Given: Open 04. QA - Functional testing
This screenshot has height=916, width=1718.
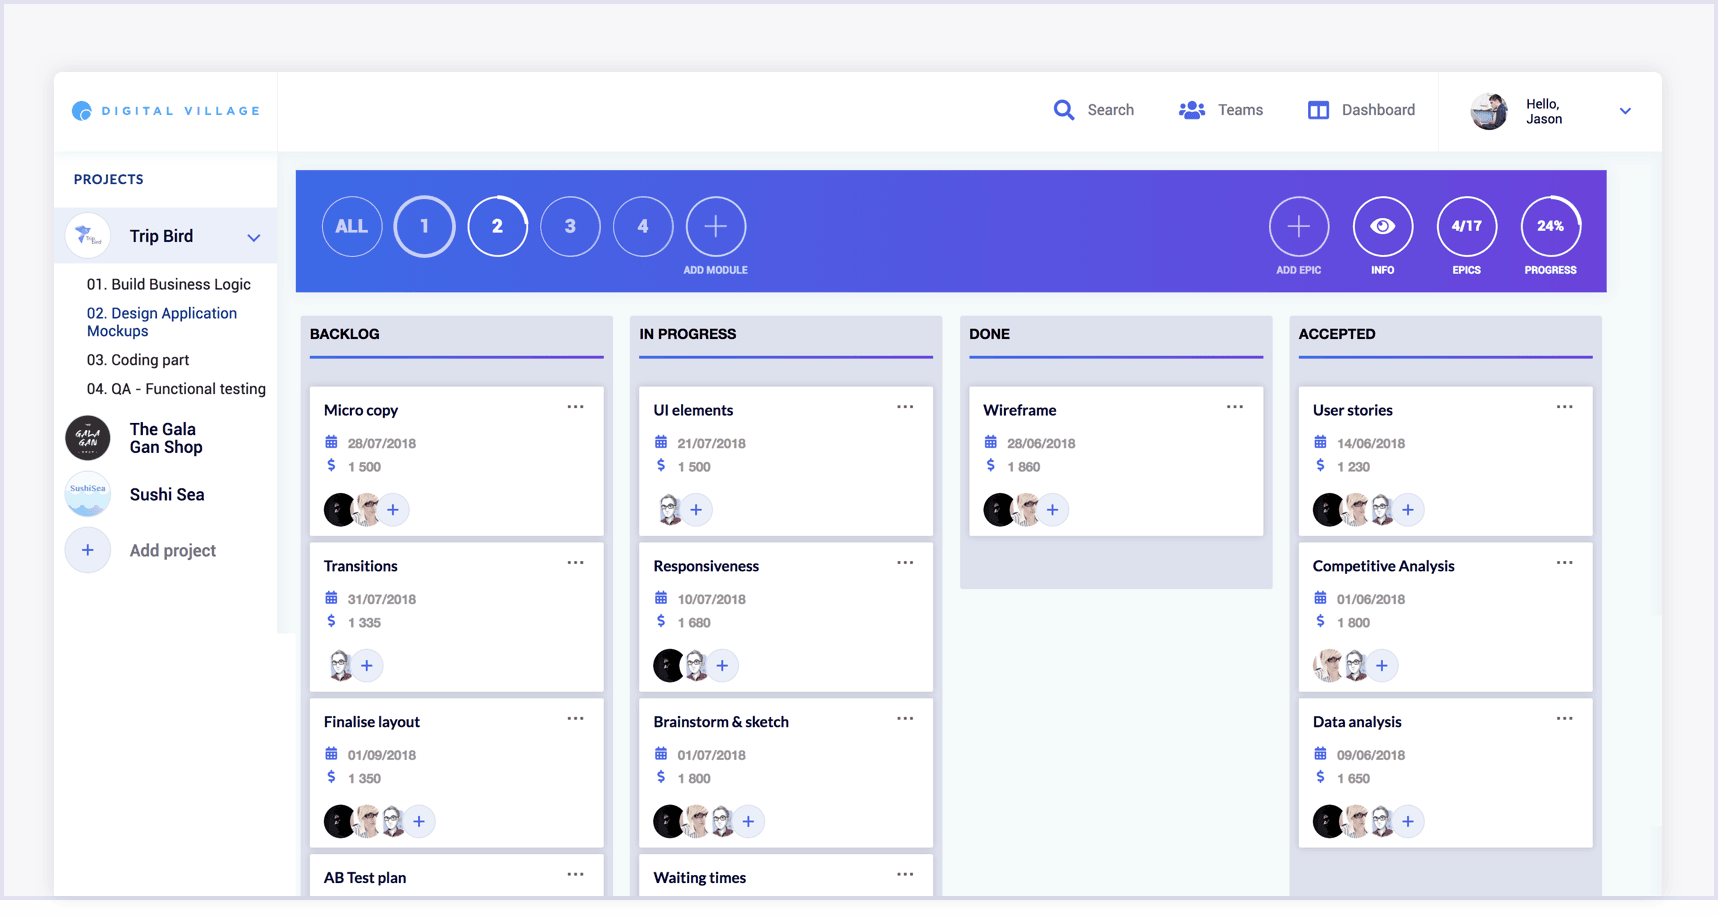Looking at the screenshot, I should coord(176,389).
